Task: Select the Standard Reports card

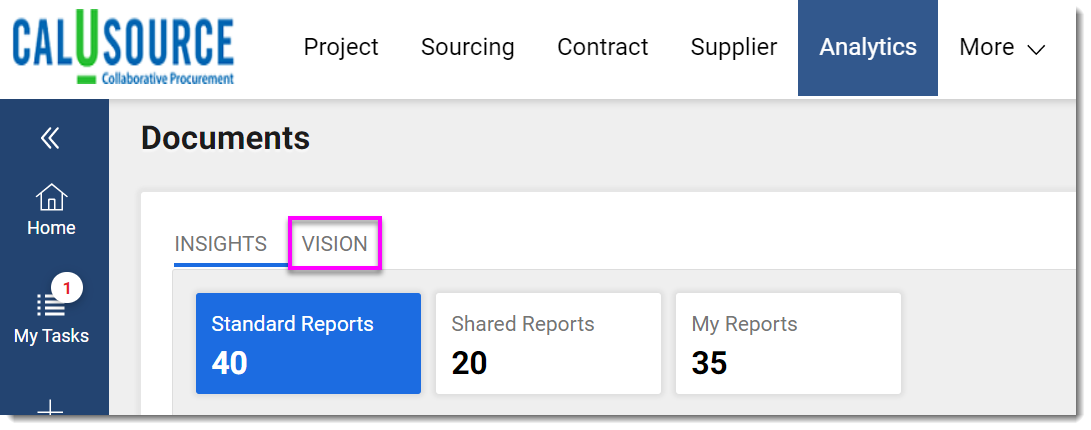Action: click(x=308, y=343)
